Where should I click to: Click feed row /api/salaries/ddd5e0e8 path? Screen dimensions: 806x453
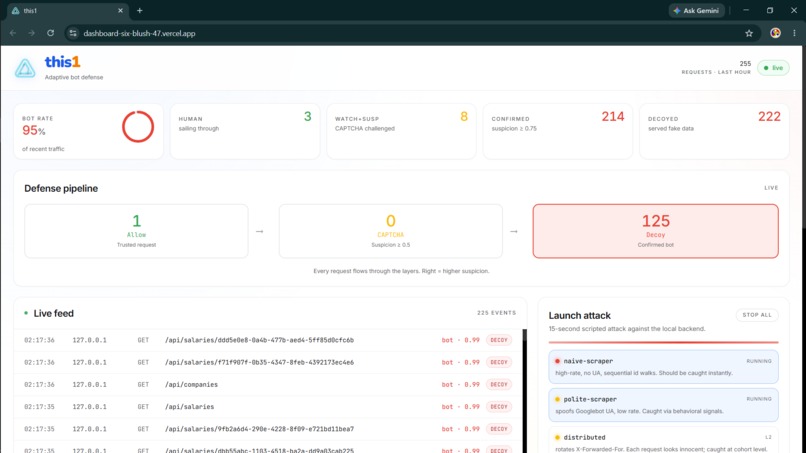tap(259, 340)
